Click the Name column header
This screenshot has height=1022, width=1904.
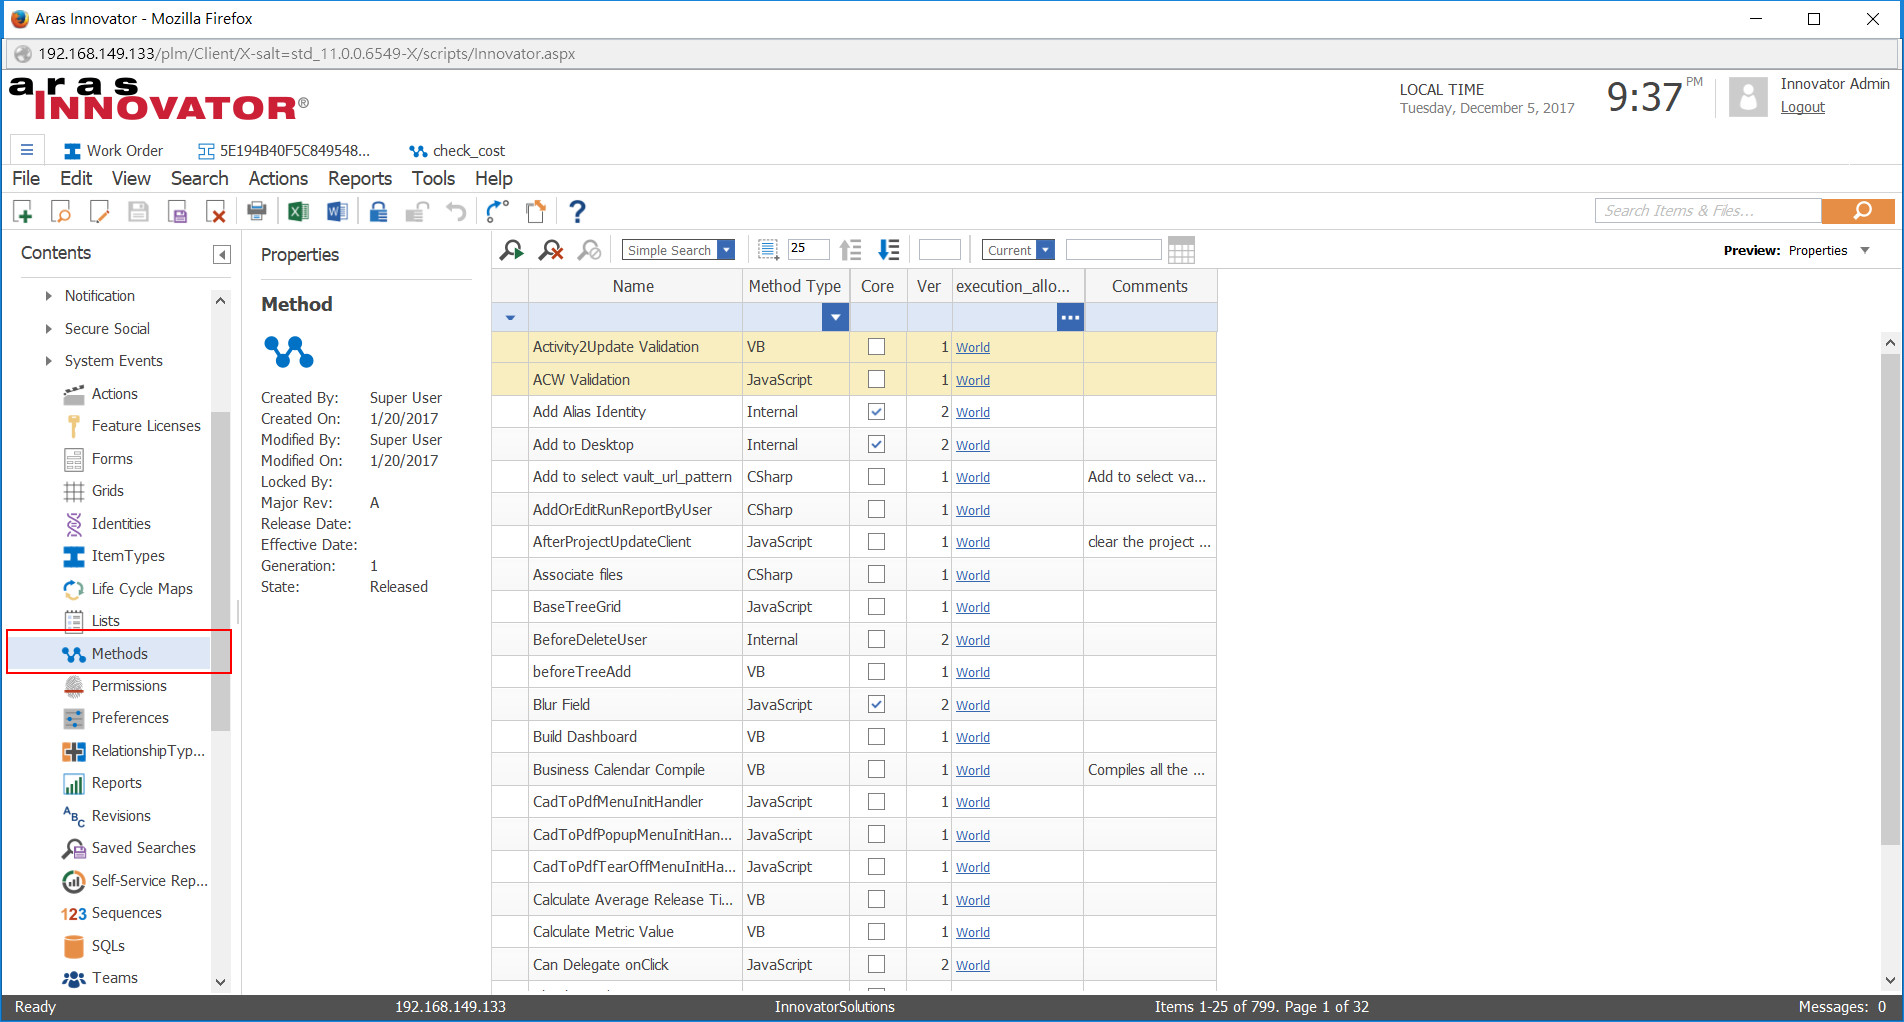coord(634,286)
